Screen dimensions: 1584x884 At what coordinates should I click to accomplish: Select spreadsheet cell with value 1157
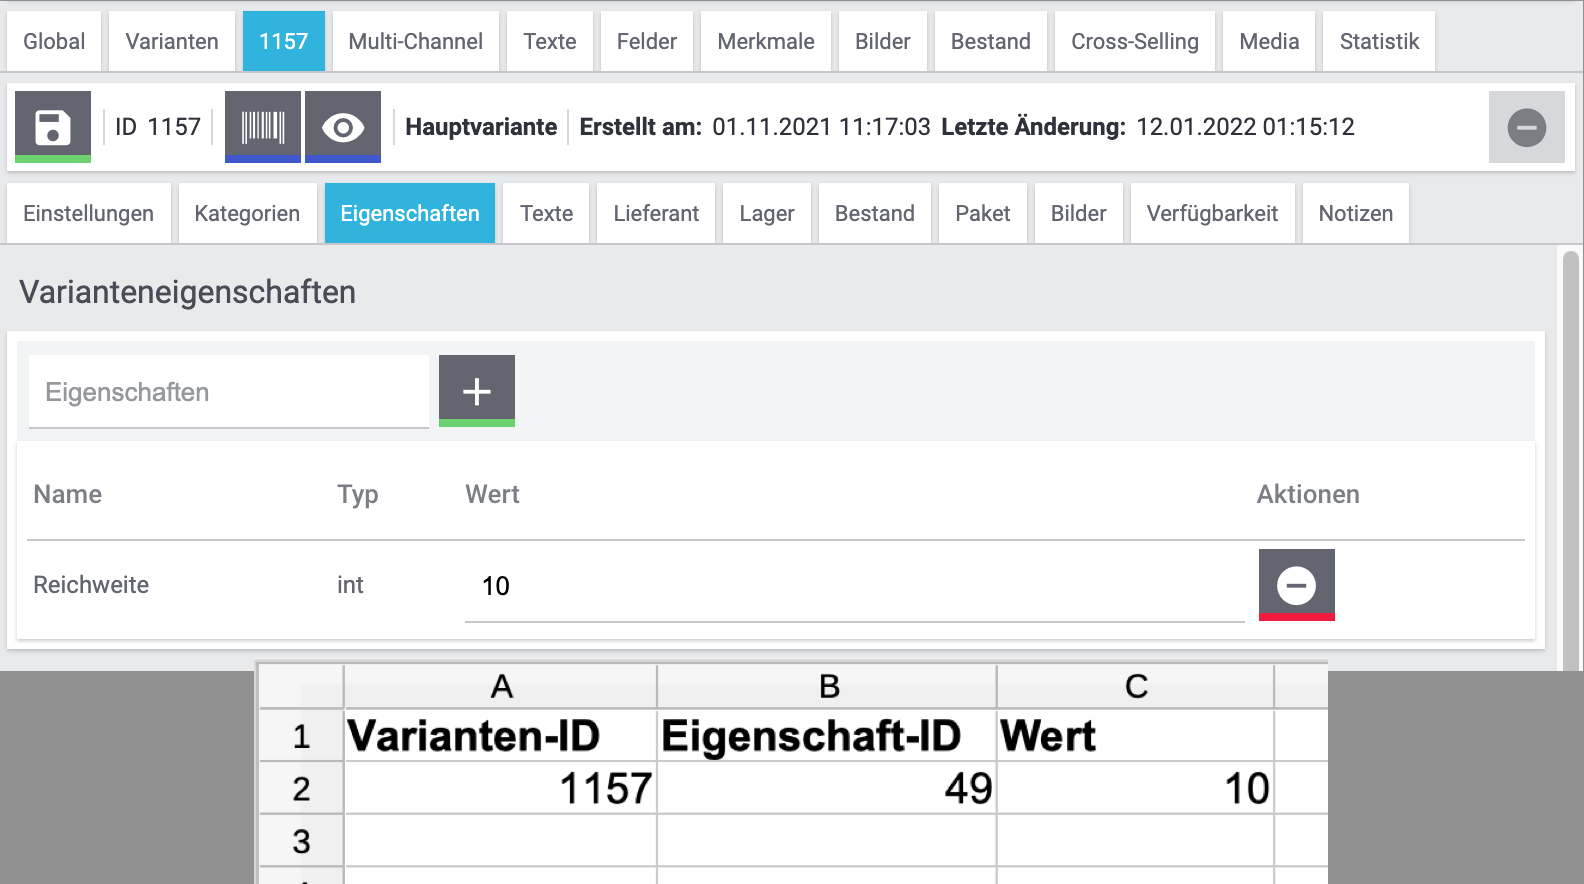[x=500, y=788]
